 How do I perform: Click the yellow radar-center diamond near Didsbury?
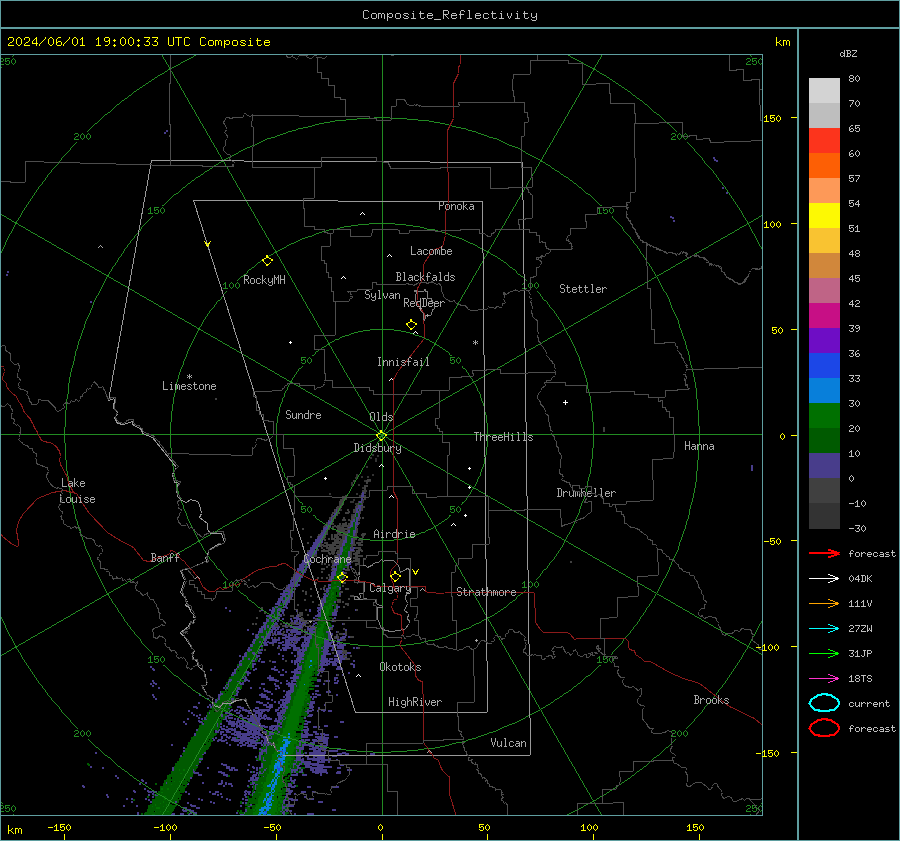[x=381, y=436]
